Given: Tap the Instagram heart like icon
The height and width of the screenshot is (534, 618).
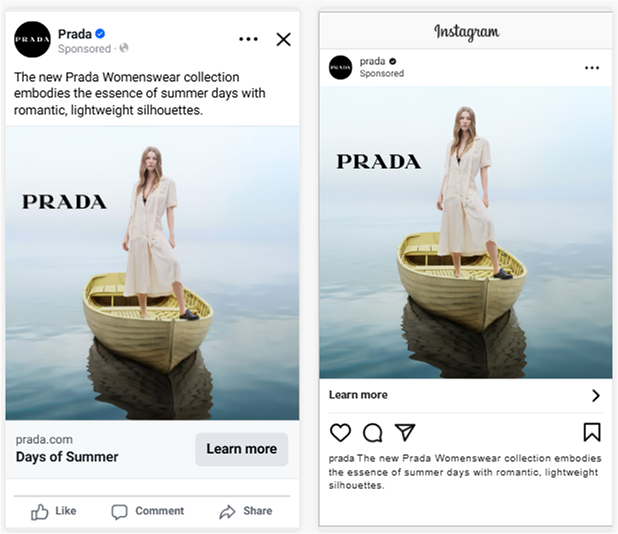Looking at the screenshot, I should pos(340,432).
